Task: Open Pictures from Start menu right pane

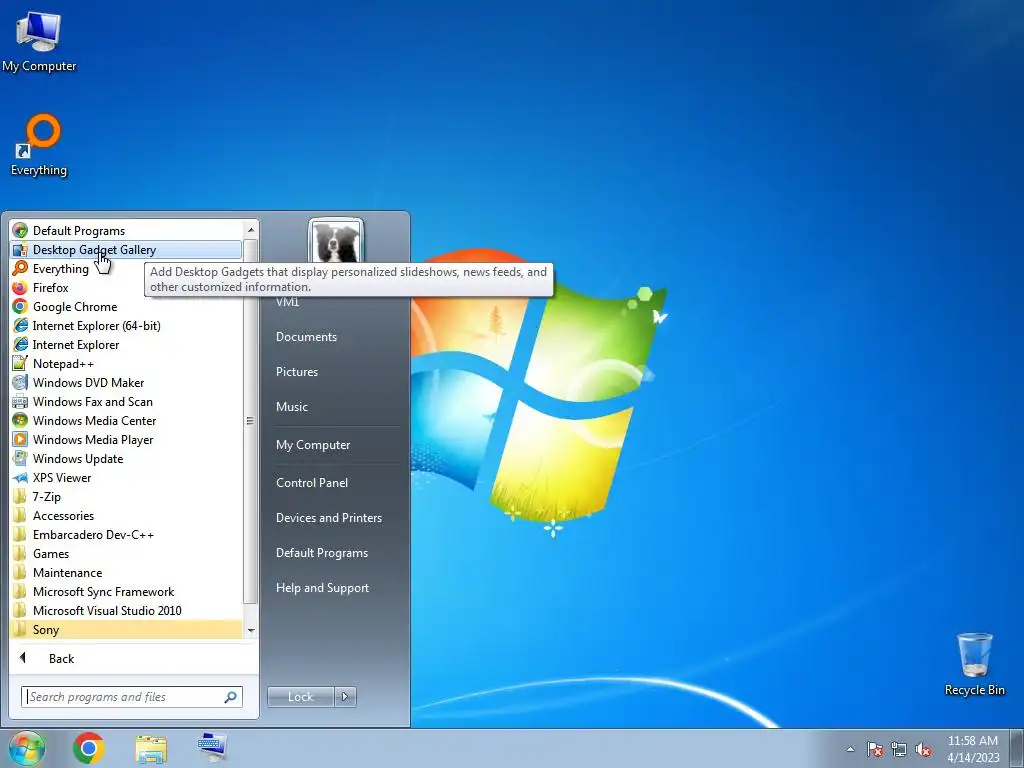Action: [x=296, y=372]
